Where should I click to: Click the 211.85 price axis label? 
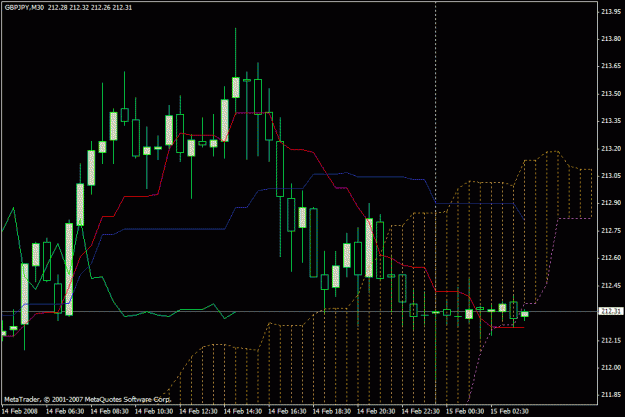point(611,395)
